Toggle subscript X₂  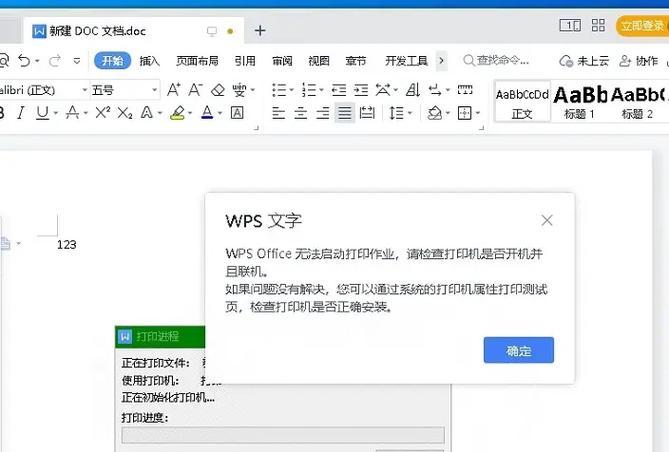pos(125,113)
